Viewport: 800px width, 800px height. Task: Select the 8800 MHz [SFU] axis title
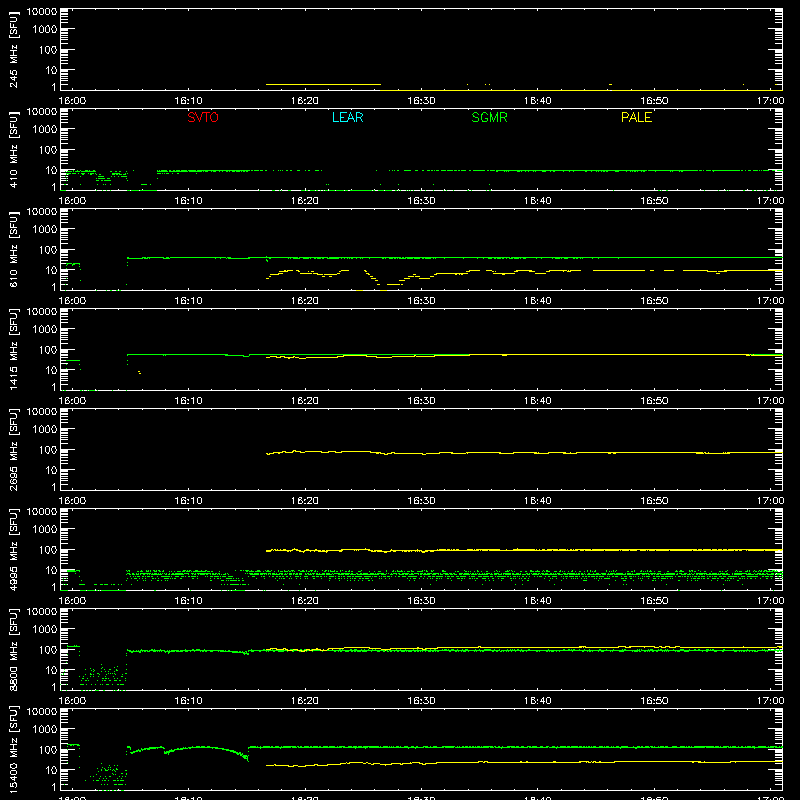[x=13, y=649]
